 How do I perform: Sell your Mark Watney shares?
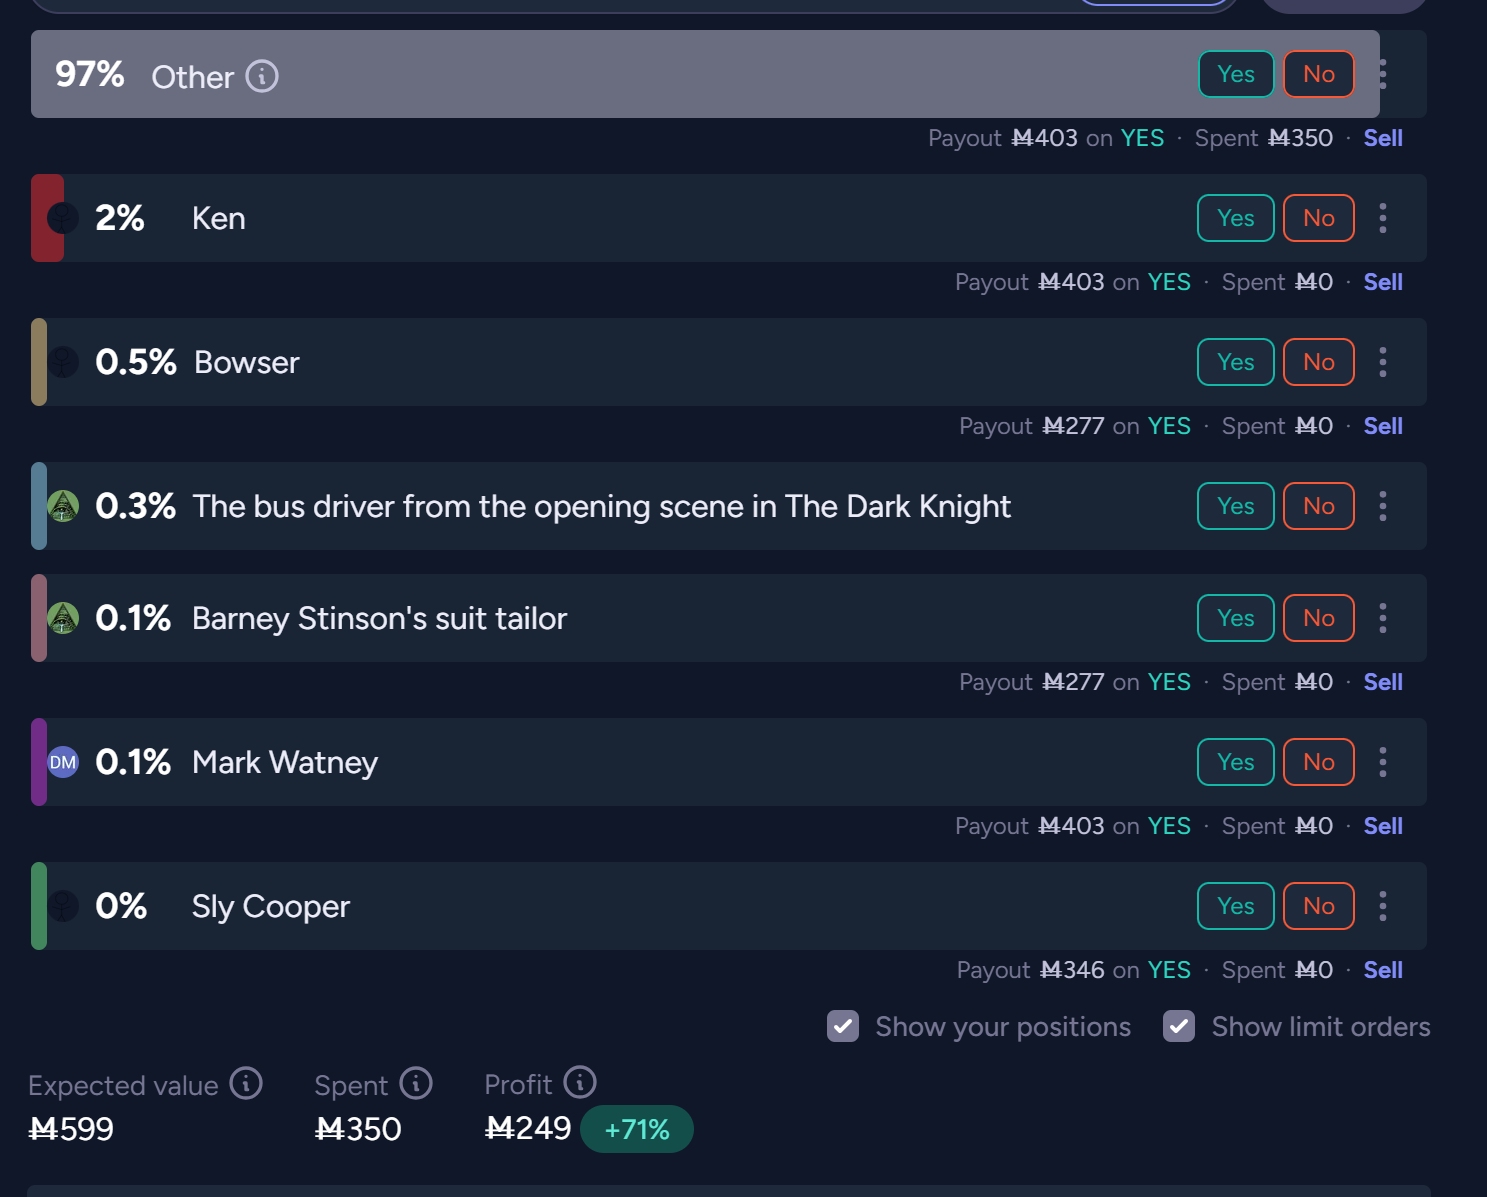[x=1383, y=826]
